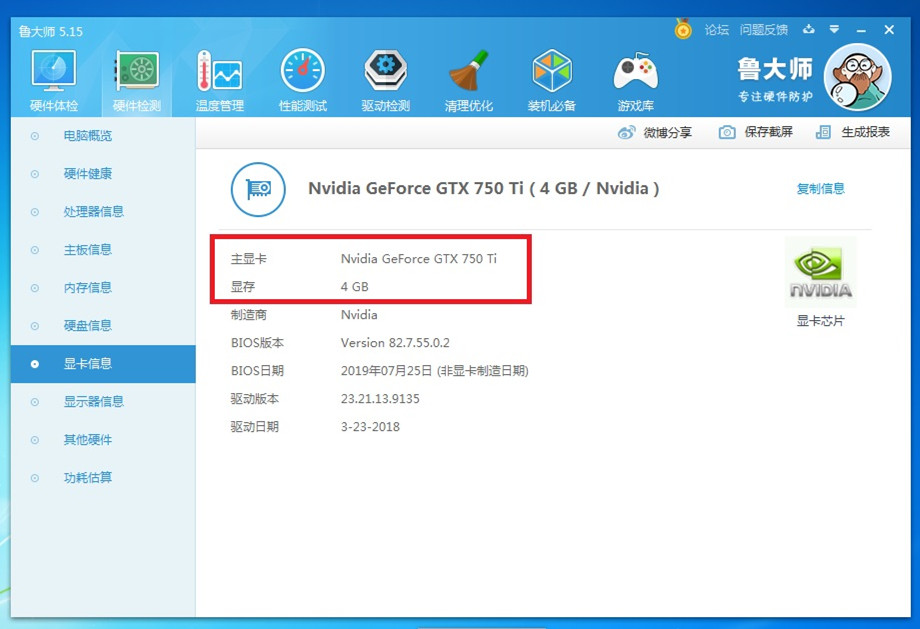Click the NVIDIA 显卡芯片 logo
Viewport: 920px width, 629px height.
point(820,272)
